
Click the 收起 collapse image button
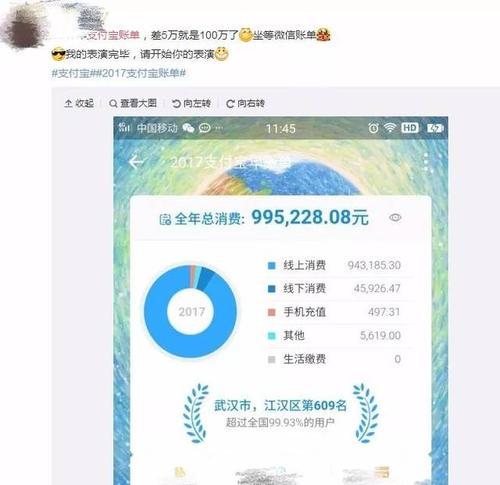coord(79,103)
